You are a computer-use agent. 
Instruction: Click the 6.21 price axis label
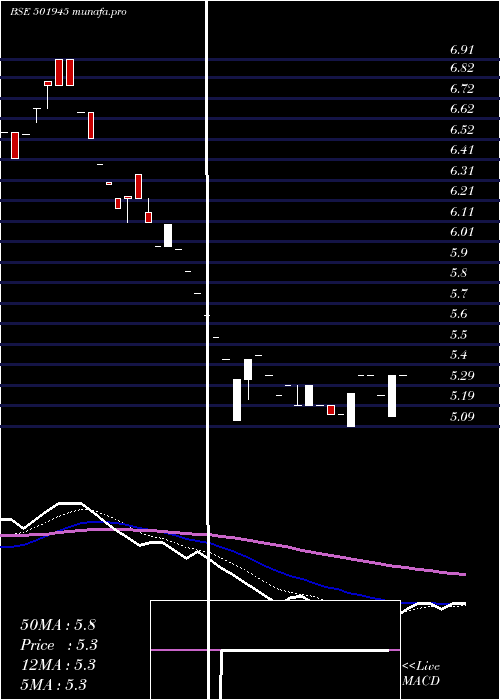click(x=462, y=191)
